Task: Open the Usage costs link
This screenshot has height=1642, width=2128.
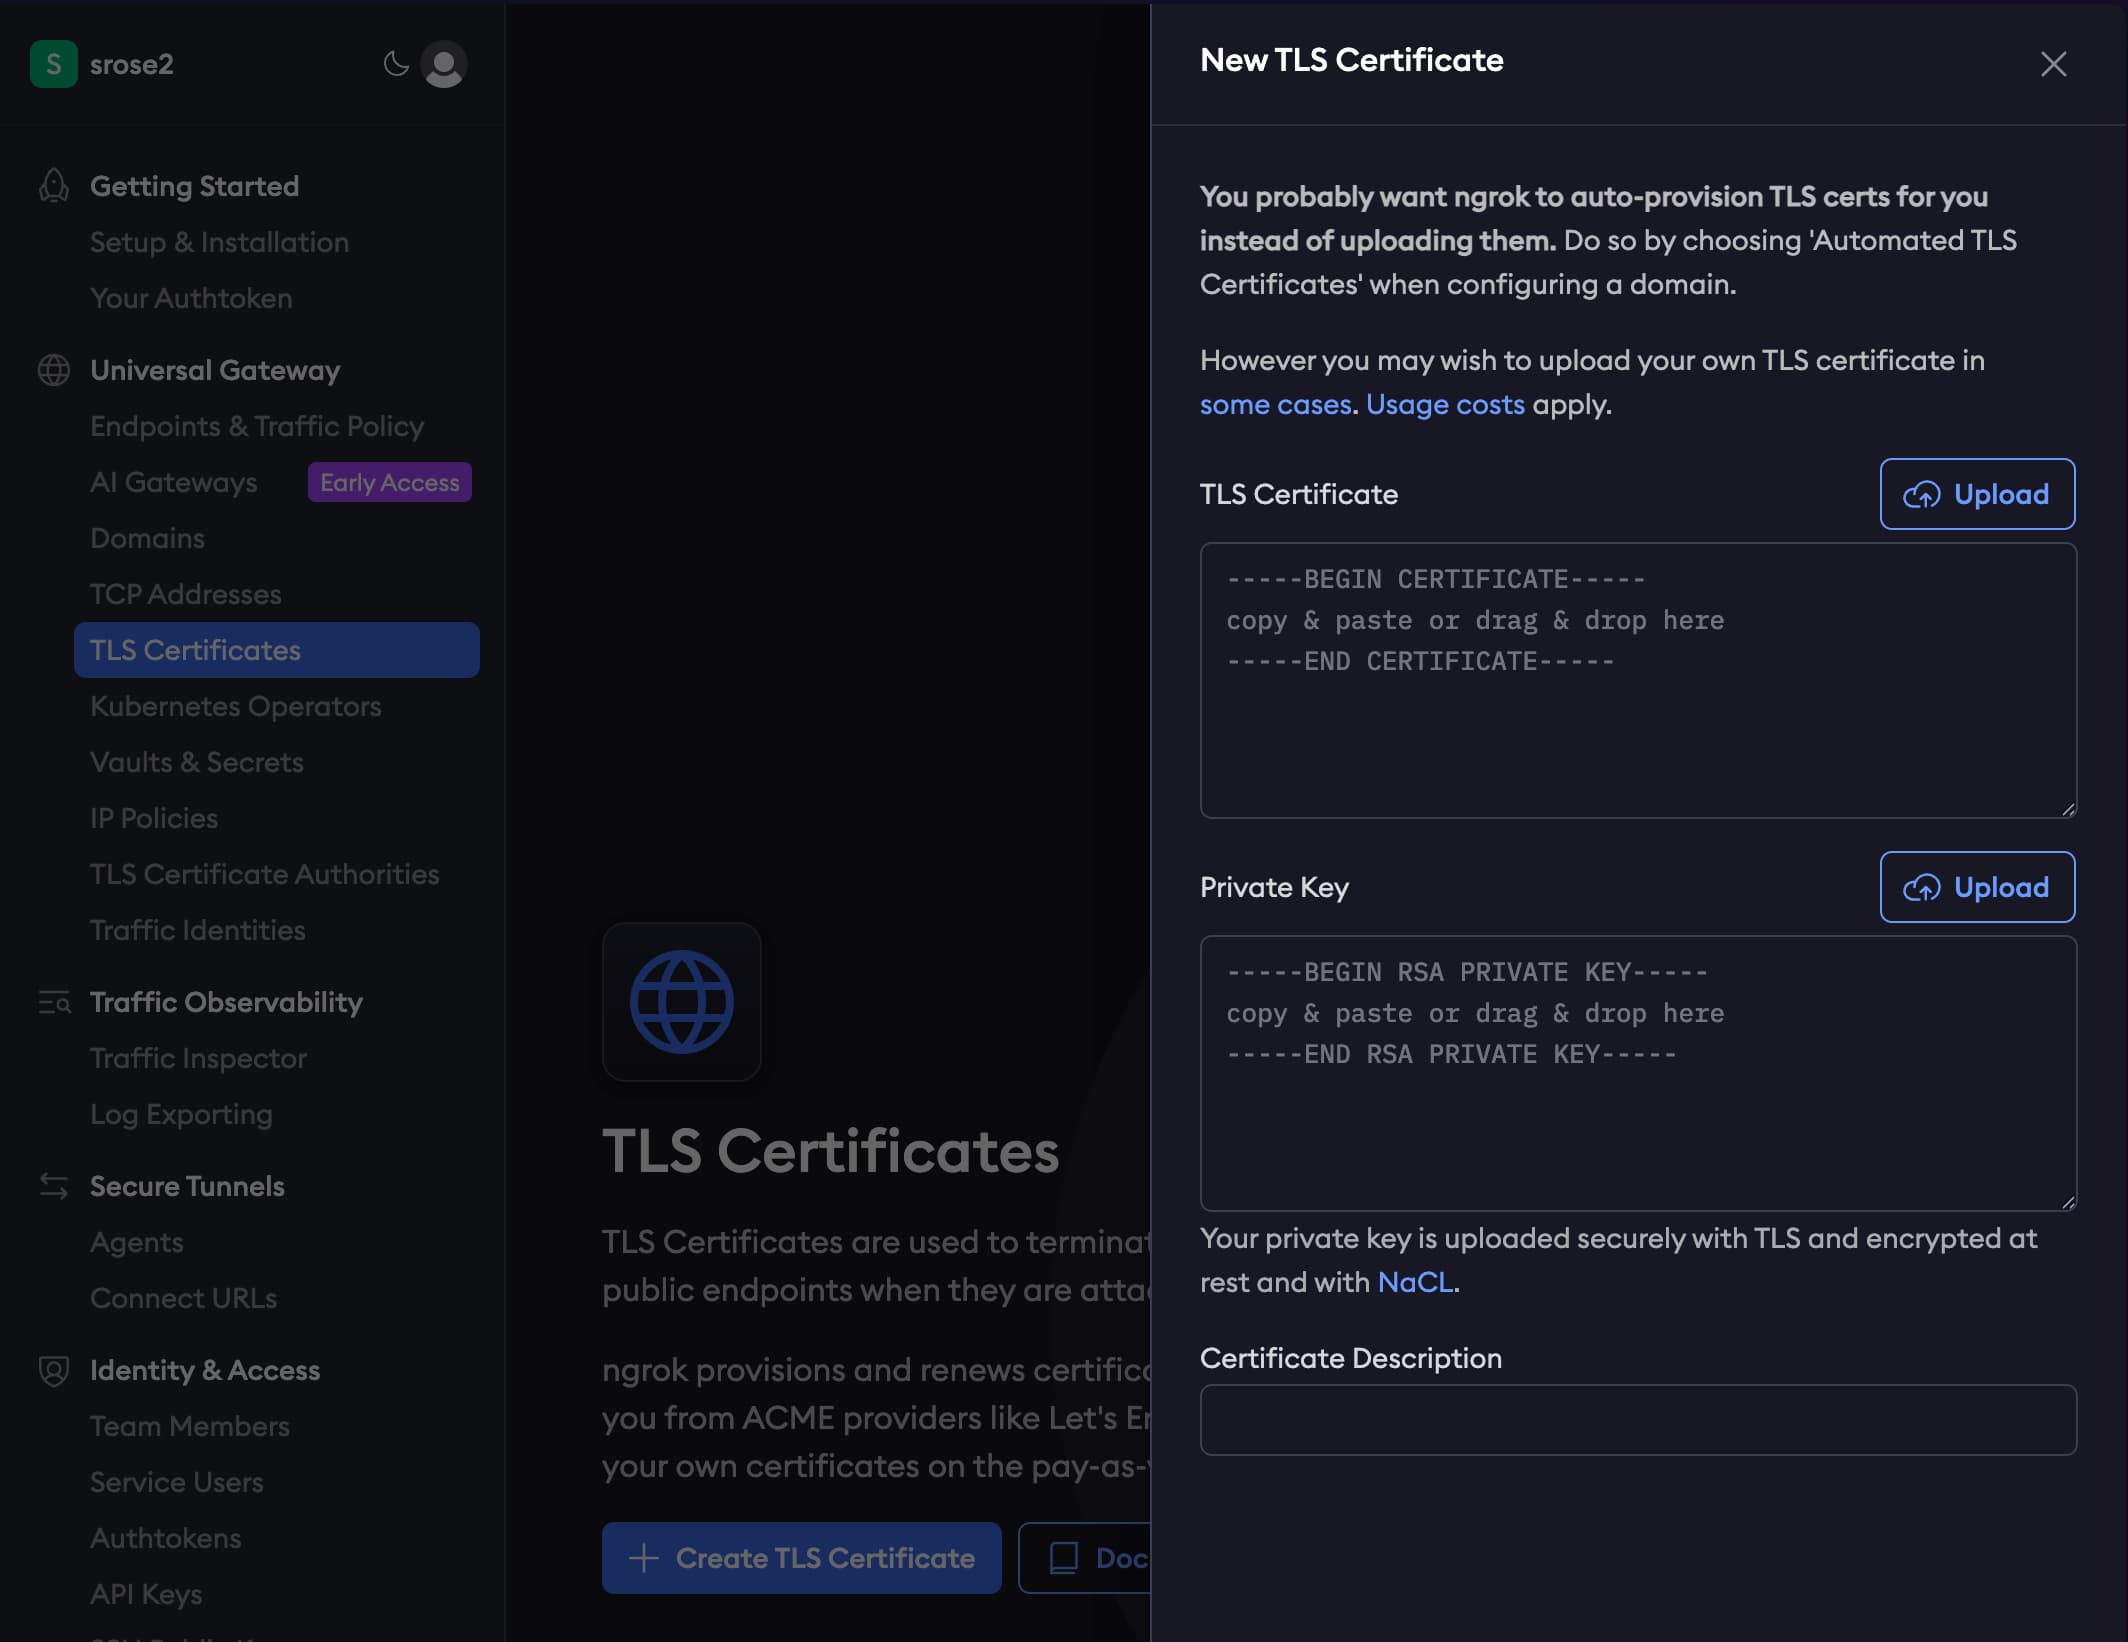Action: click(x=1445, y=404)
